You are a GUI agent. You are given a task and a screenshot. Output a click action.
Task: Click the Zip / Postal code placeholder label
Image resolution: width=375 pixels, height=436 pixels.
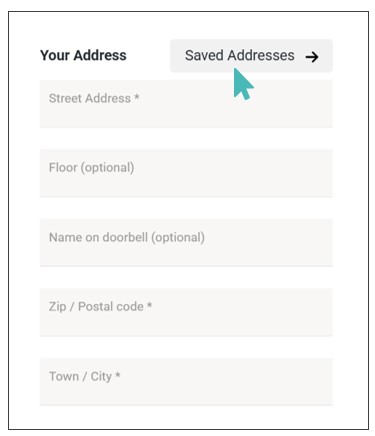coord(96,307)
